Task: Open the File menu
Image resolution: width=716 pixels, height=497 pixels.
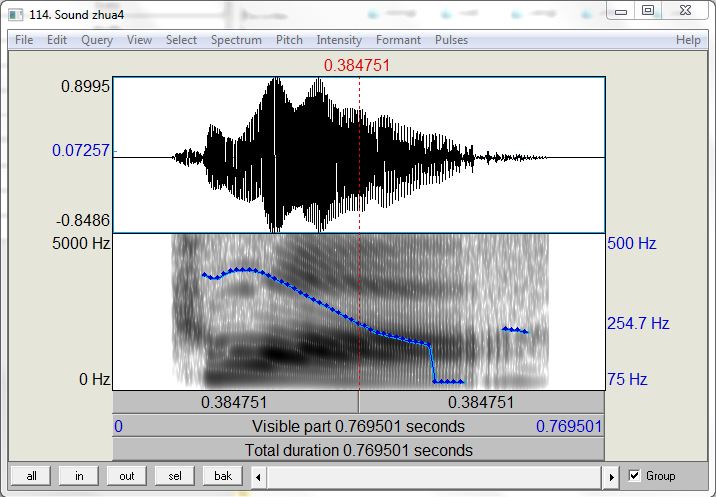Action: (x=24, y=40)
